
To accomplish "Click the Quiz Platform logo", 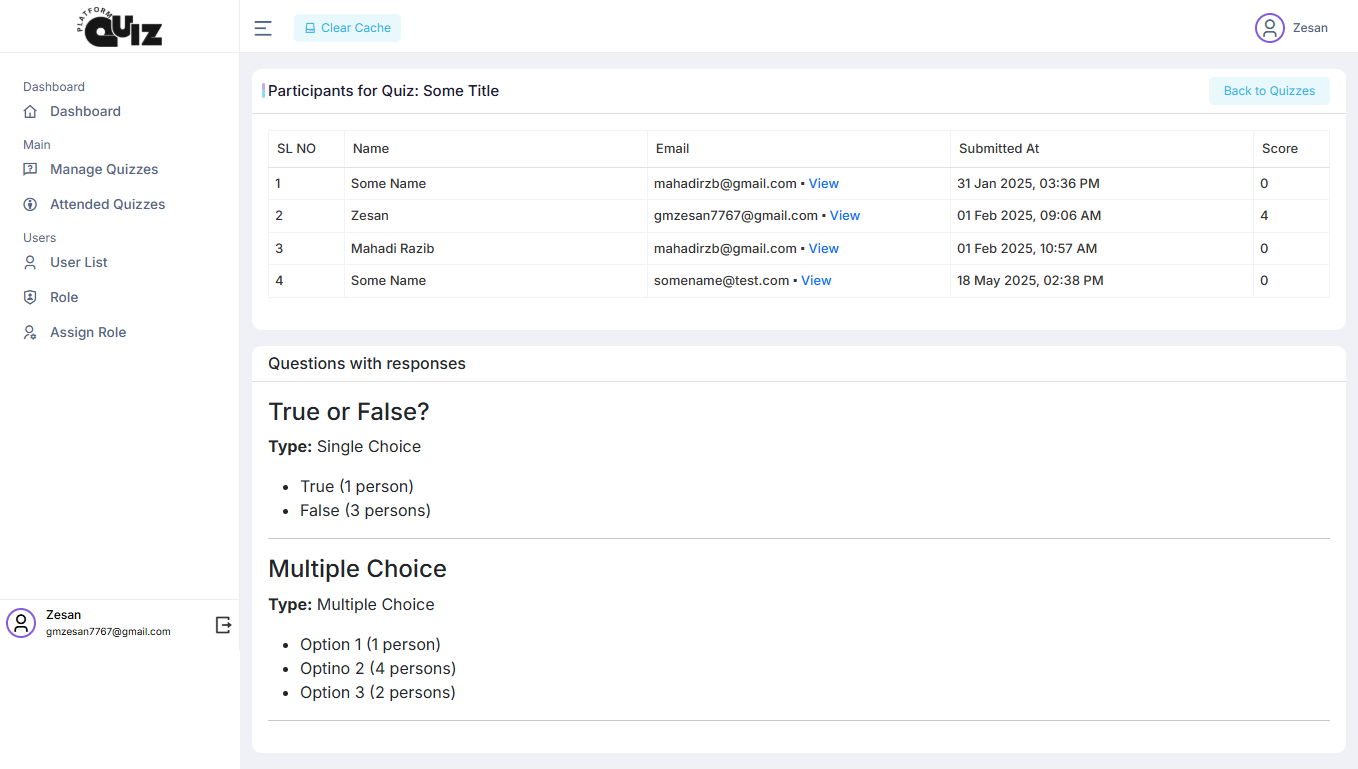I will tap(120, 27).
